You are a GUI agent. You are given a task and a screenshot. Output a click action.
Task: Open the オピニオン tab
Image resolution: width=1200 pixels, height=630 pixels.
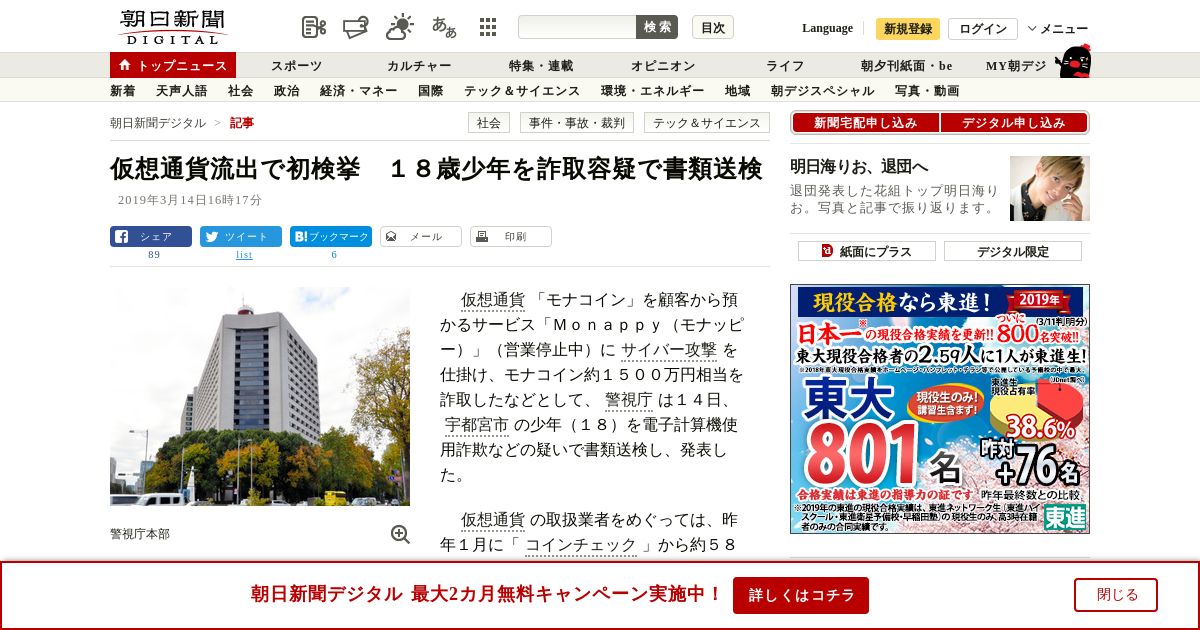[663, 66]
